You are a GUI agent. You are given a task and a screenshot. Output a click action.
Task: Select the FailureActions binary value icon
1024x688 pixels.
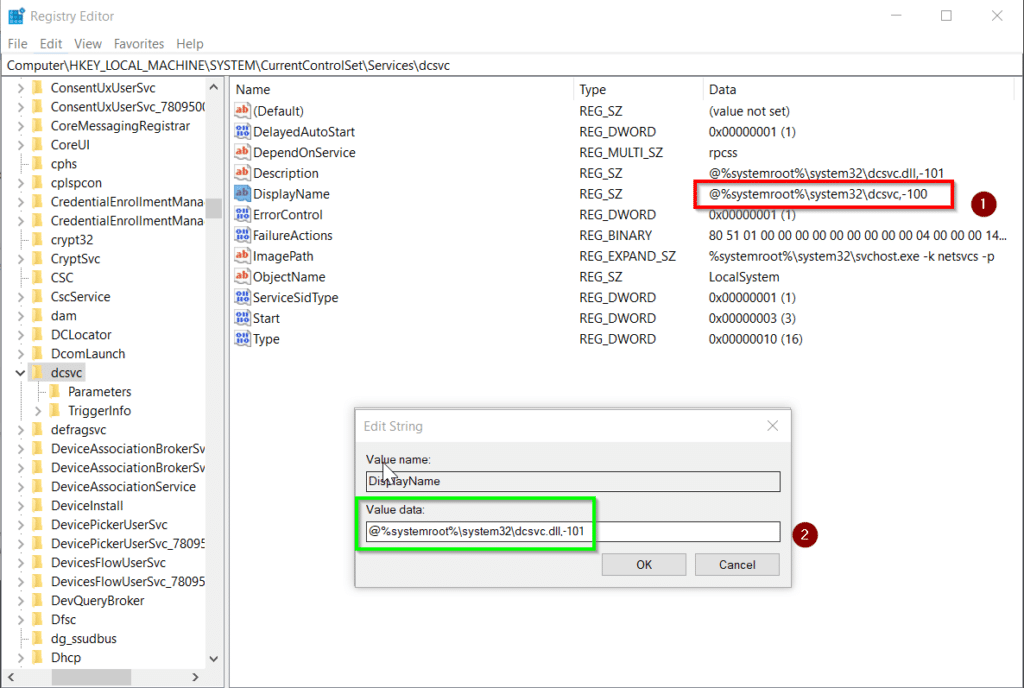point(242,236)
